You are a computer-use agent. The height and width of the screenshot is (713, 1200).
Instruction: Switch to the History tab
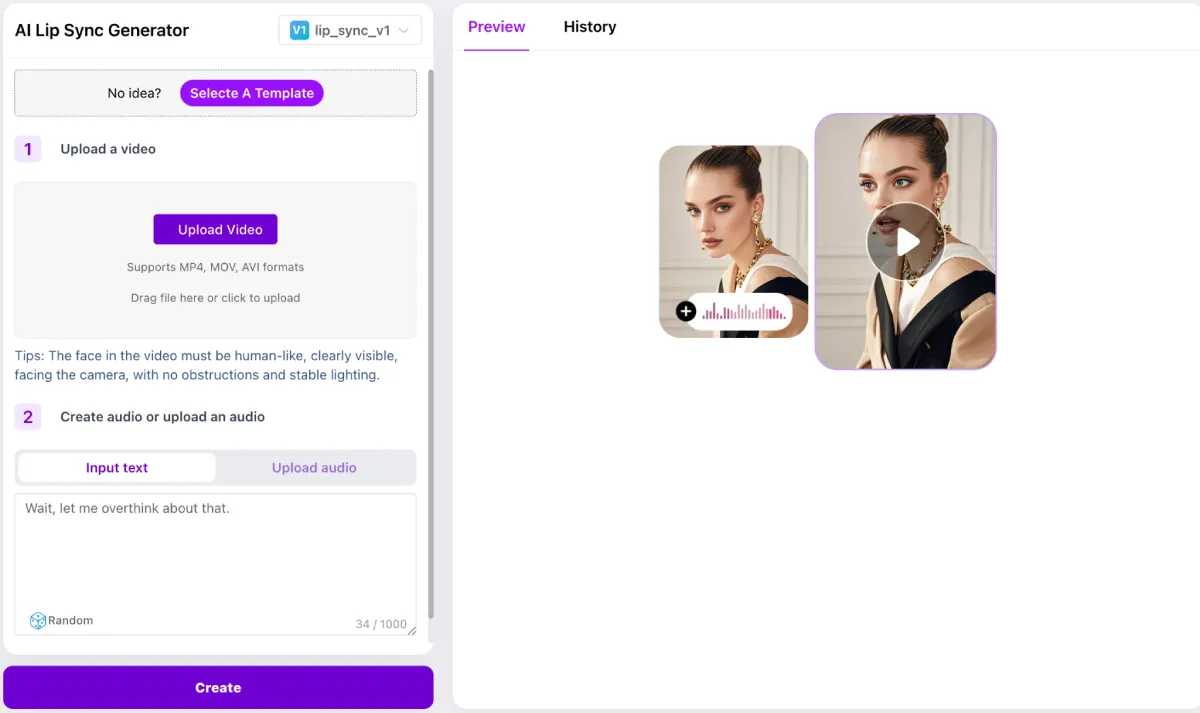coord(589,27)
